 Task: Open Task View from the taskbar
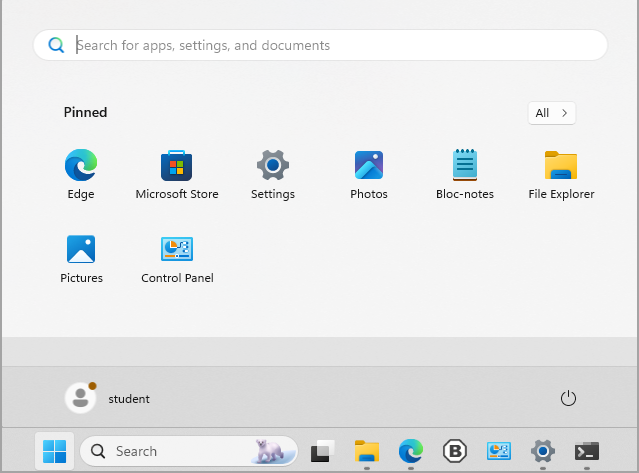[x=321, y=451]
